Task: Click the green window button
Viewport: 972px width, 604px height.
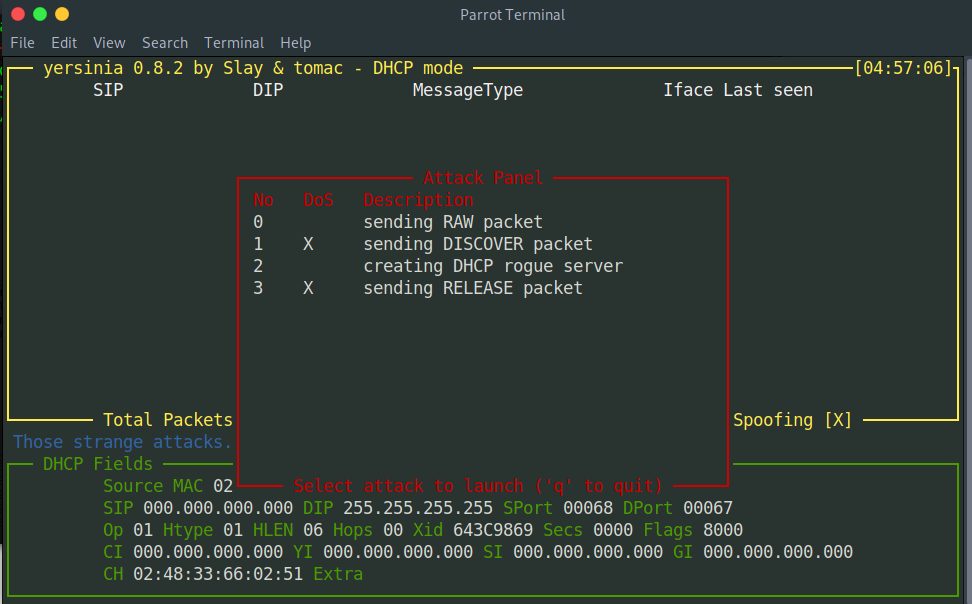Action: coord(40,14)
